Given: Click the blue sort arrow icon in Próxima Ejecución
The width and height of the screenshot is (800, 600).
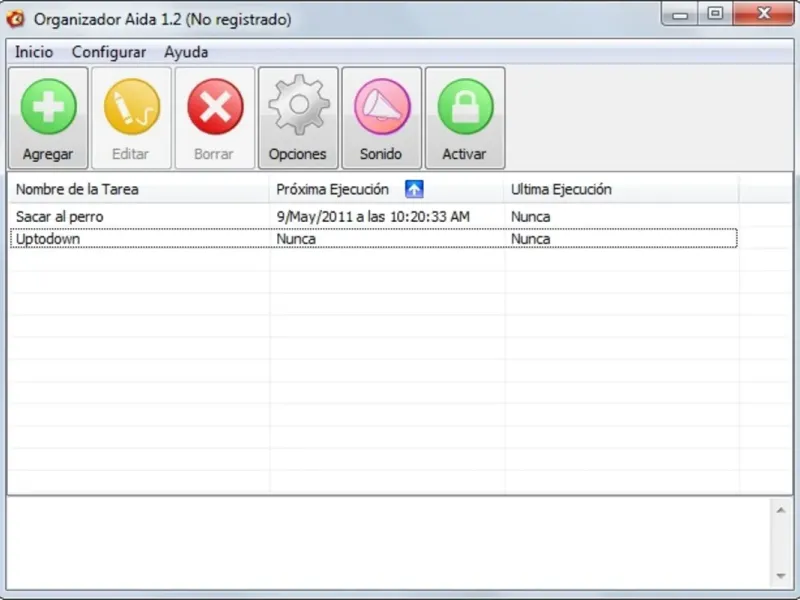Looking at the screenshot, I should tap(414, 189).
